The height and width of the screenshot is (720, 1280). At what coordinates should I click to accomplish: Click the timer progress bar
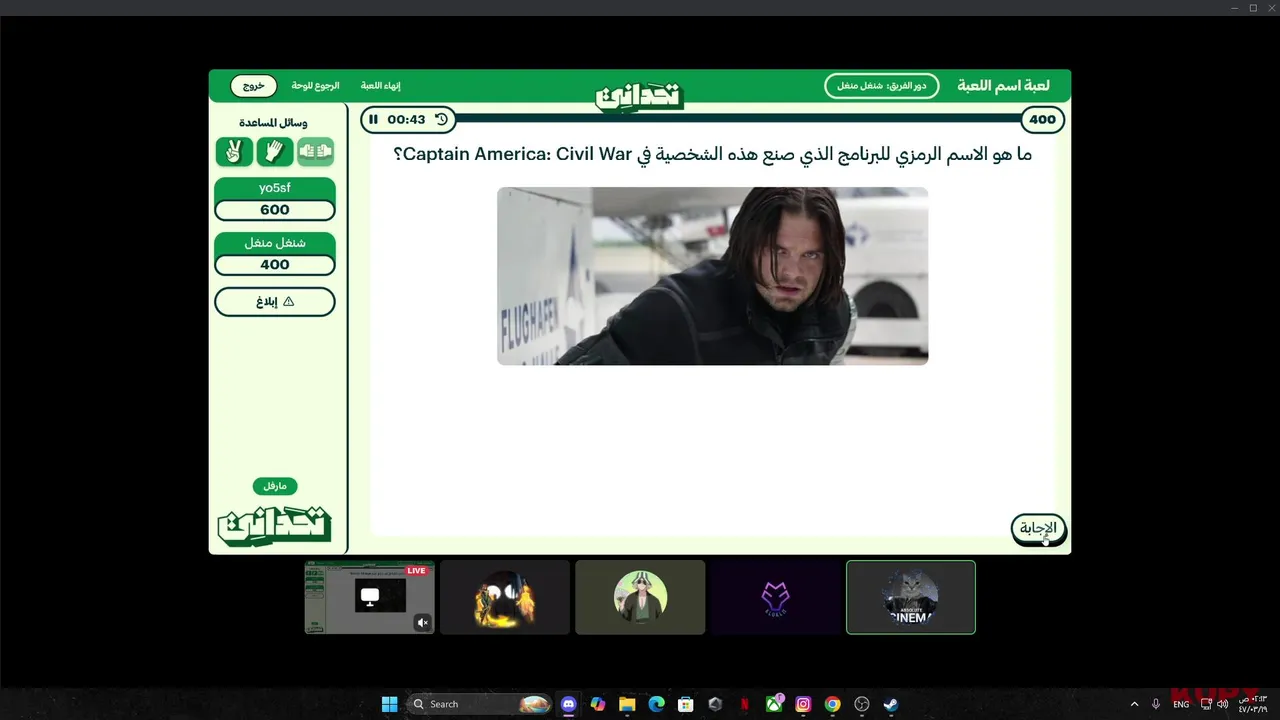click(738, 118)
